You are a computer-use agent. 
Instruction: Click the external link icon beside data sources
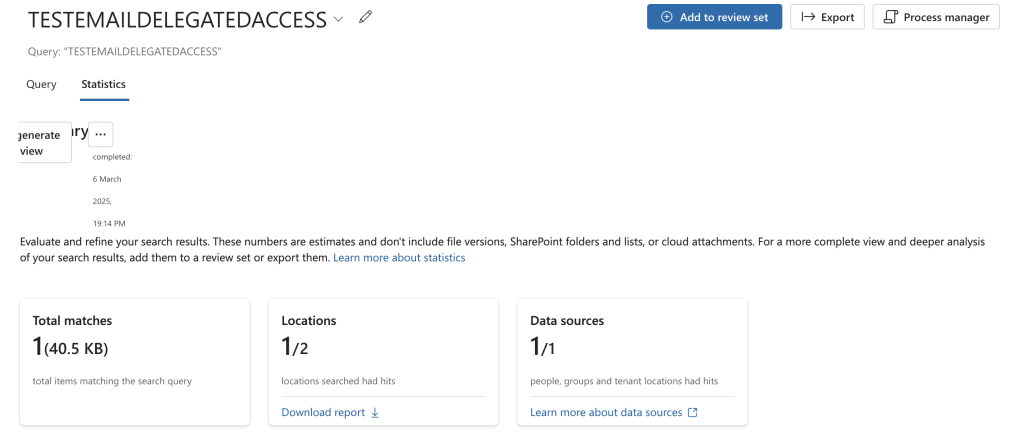point(693,412)
